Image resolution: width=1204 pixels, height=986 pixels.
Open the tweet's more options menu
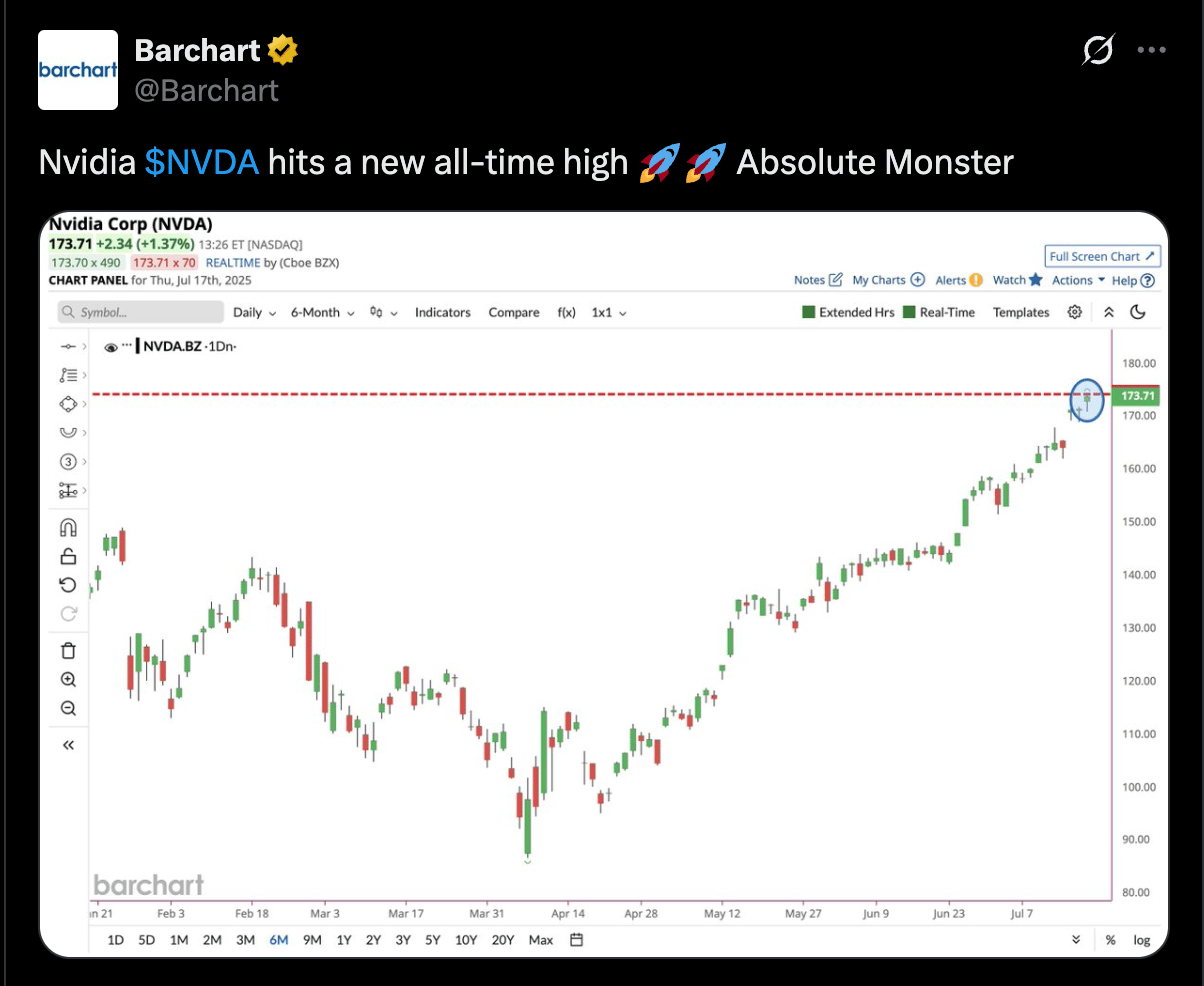[x=1153, y=50]
